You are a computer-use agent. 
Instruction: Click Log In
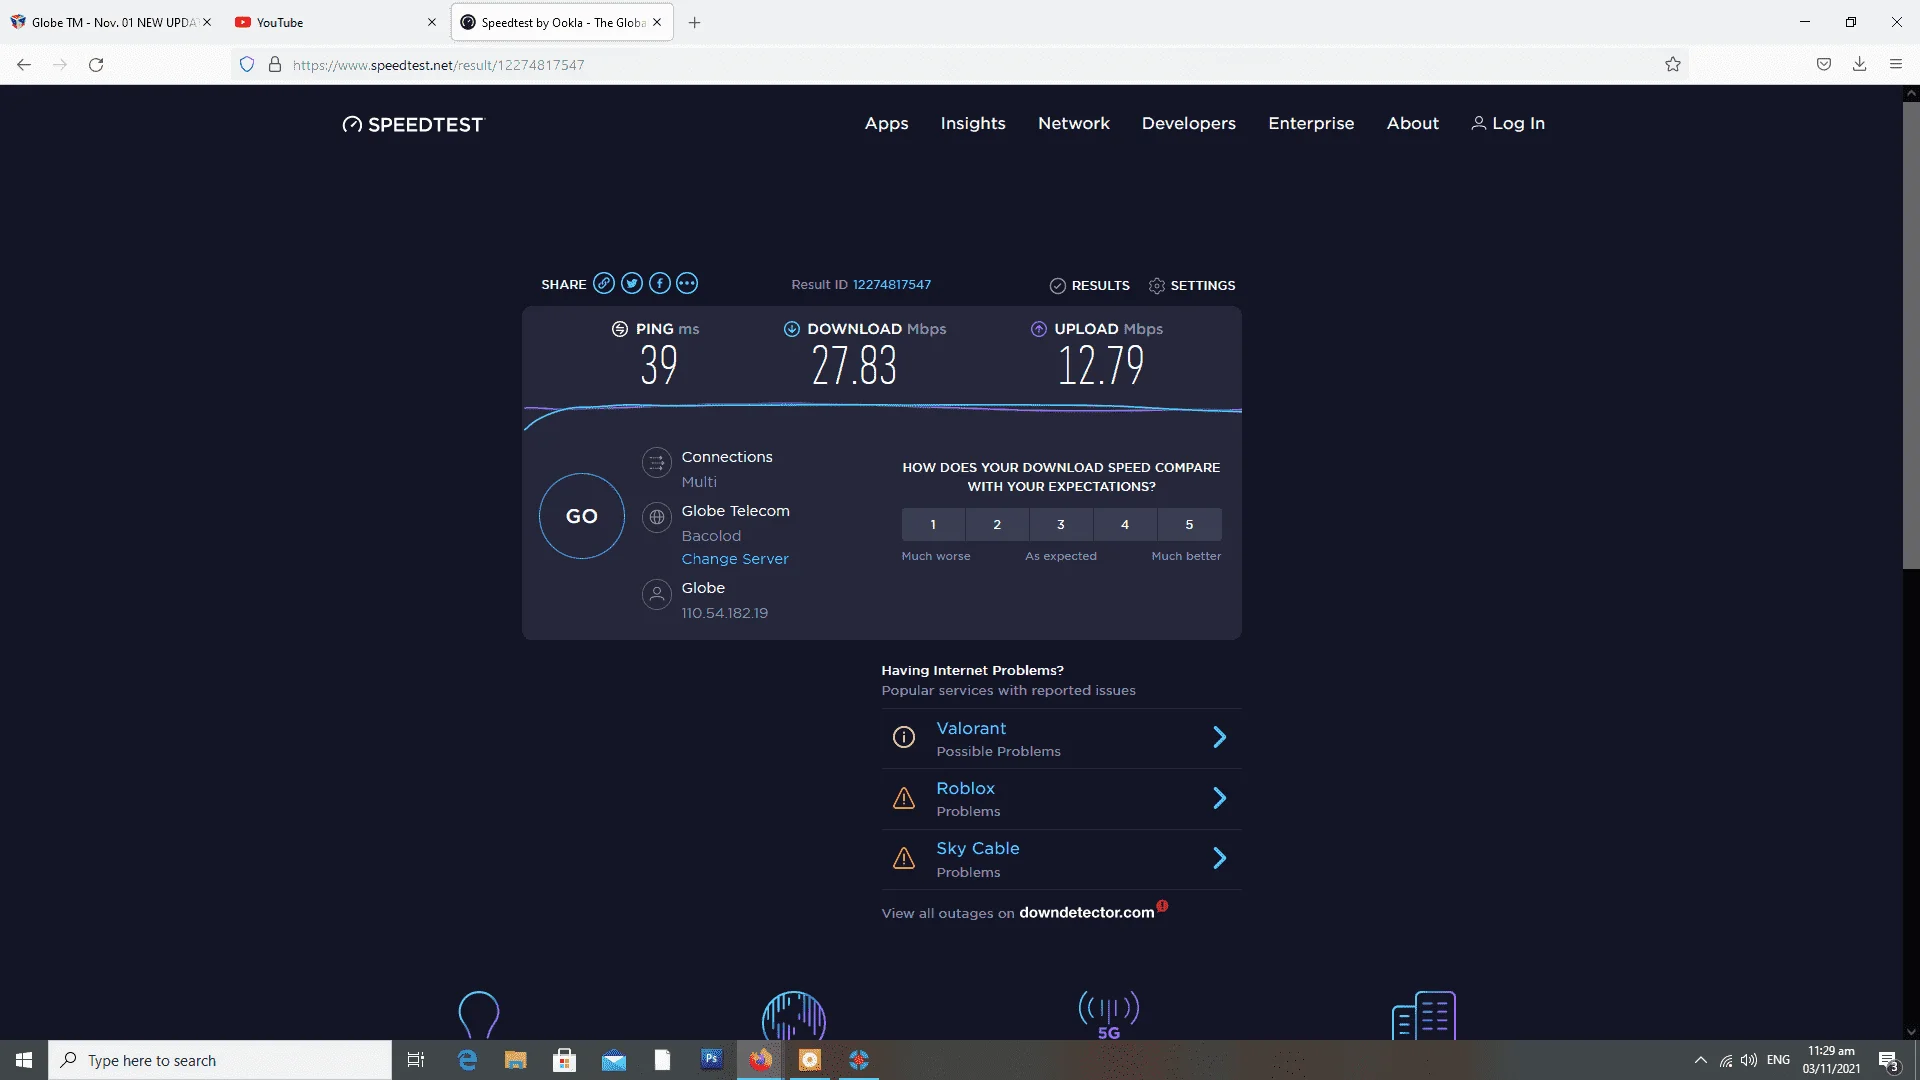(1508, 123)
